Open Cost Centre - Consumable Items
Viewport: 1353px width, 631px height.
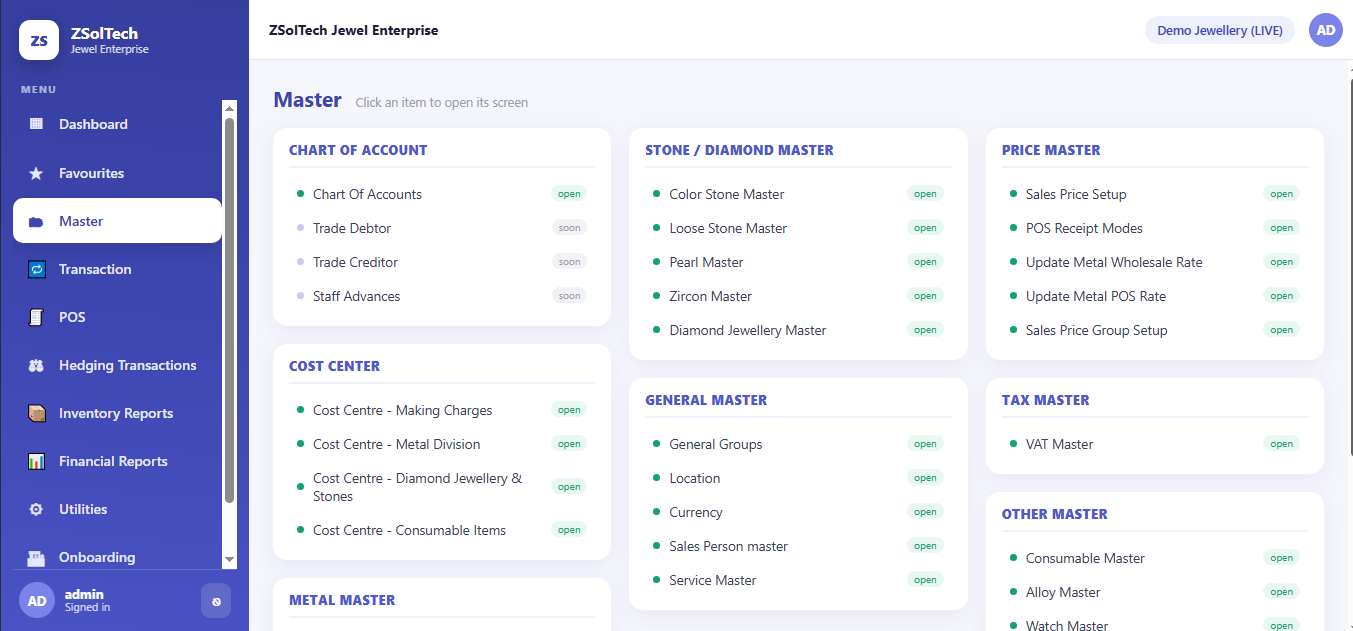(441, 530)
